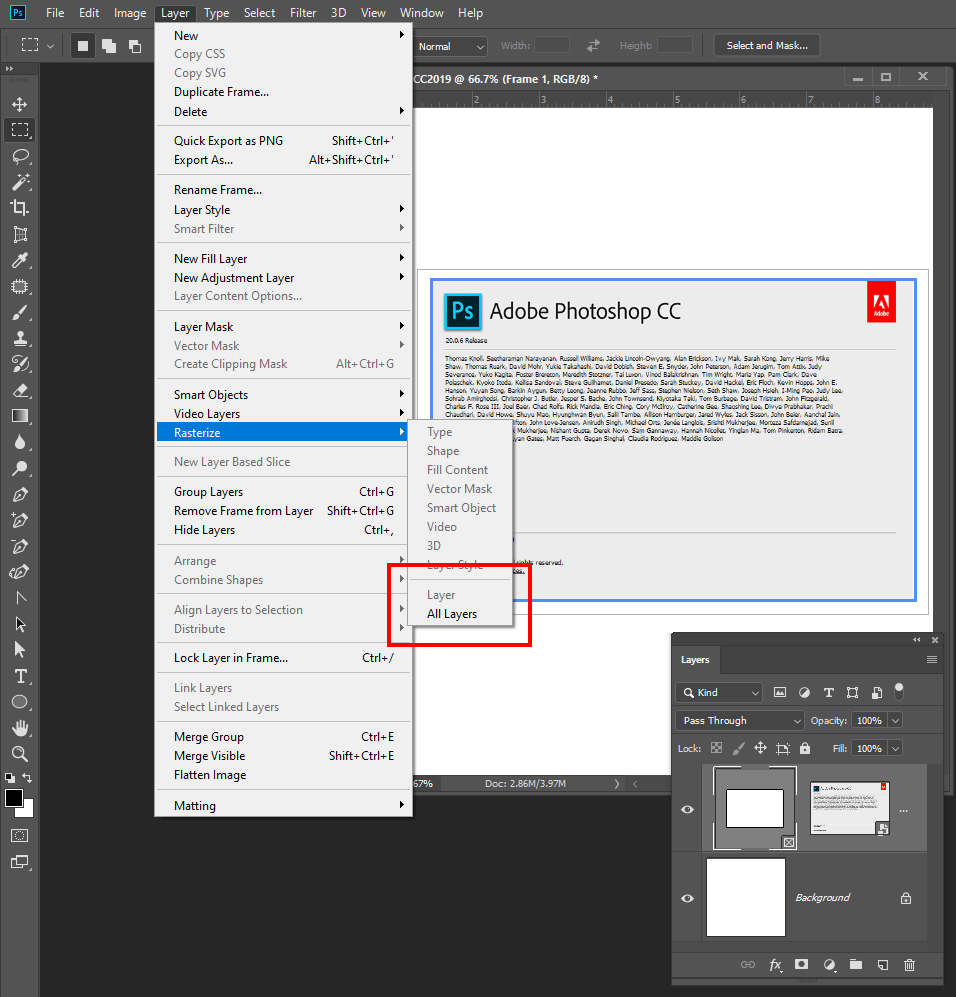Toggle visibility of the top frame layer

pos(687,810)
